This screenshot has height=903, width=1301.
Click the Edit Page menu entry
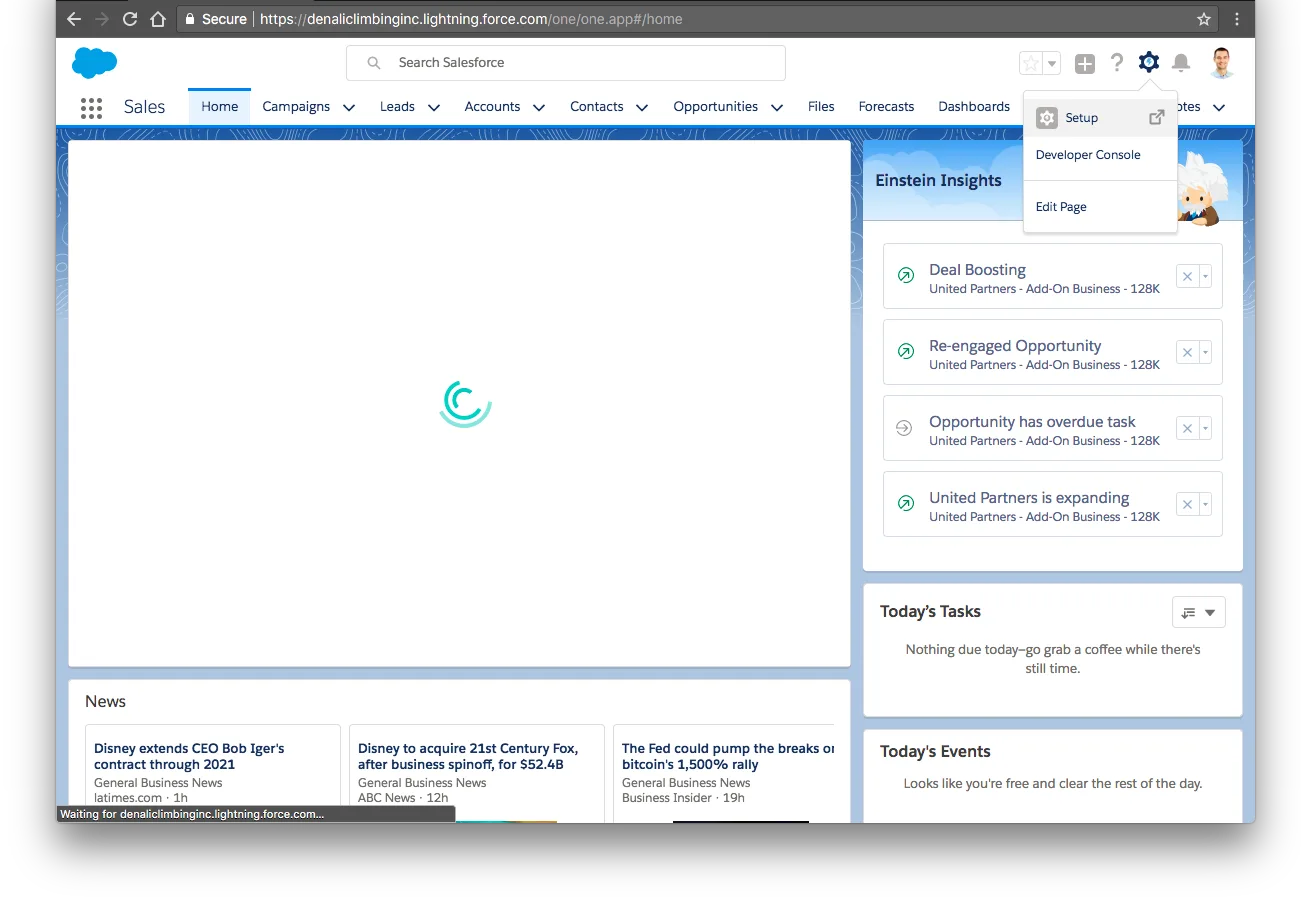coord(1061,206)
